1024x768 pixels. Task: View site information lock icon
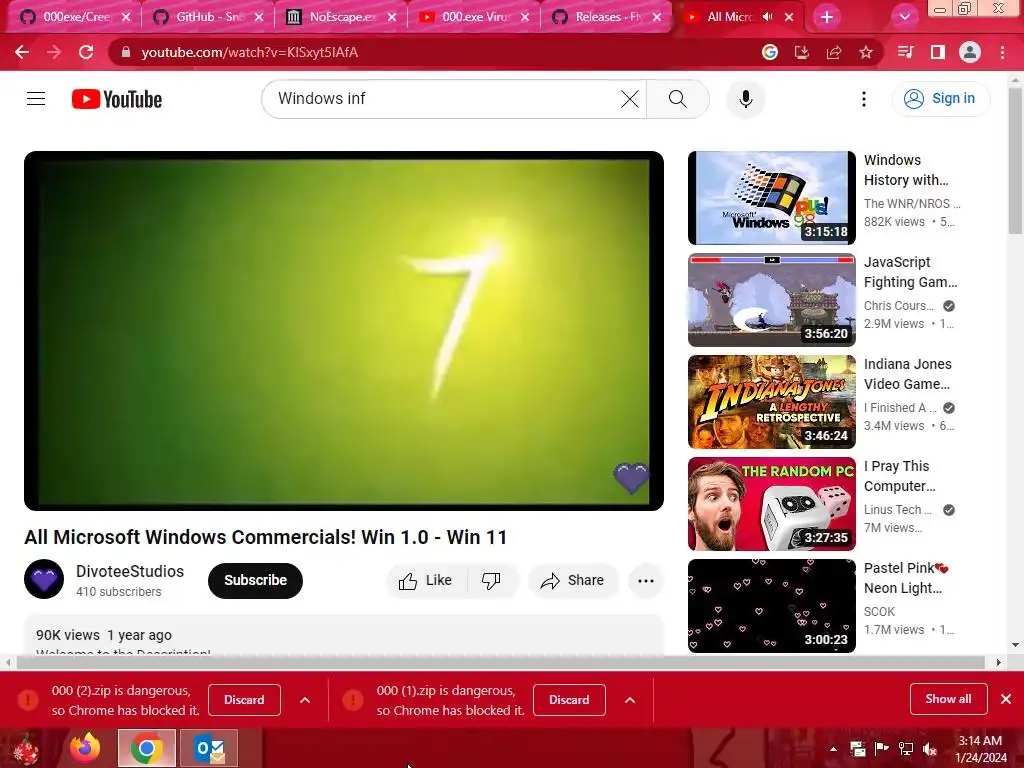126,52
